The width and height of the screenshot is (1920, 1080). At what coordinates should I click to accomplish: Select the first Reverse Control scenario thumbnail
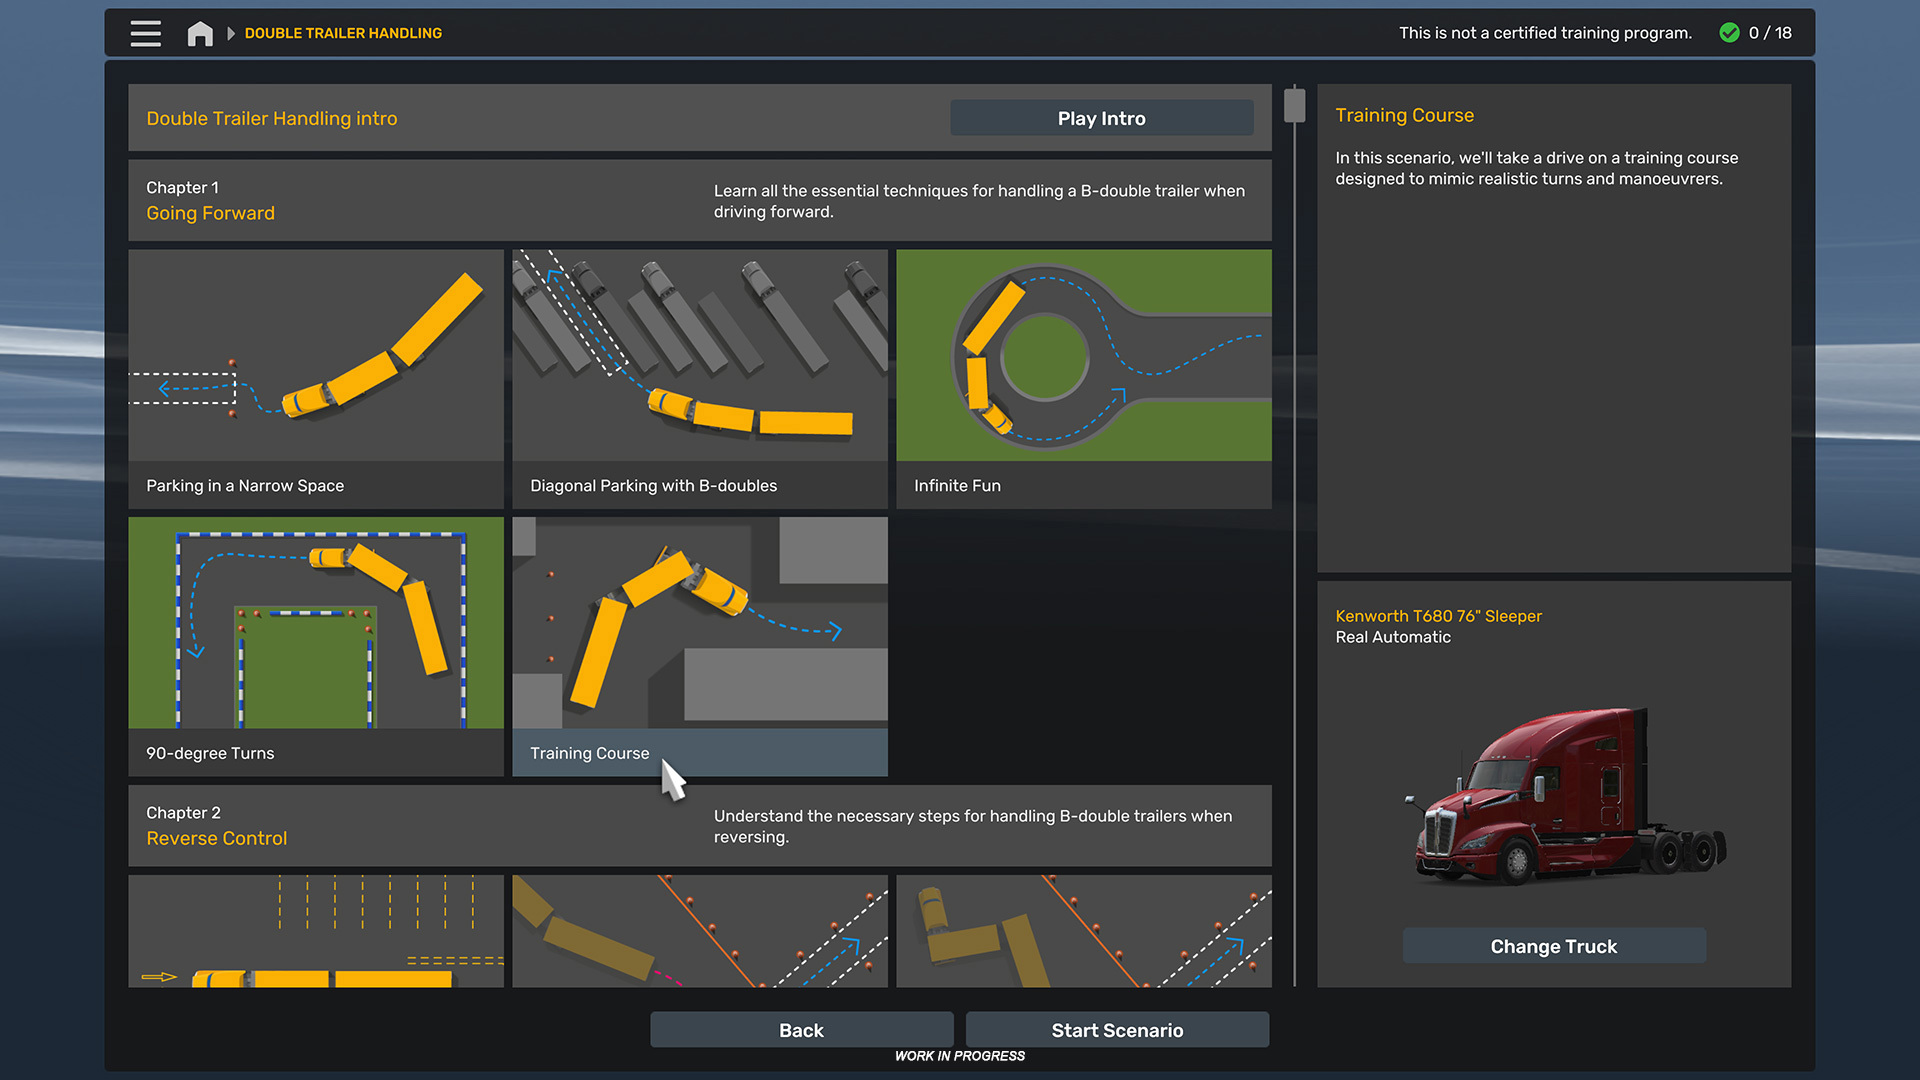[316, 930]
